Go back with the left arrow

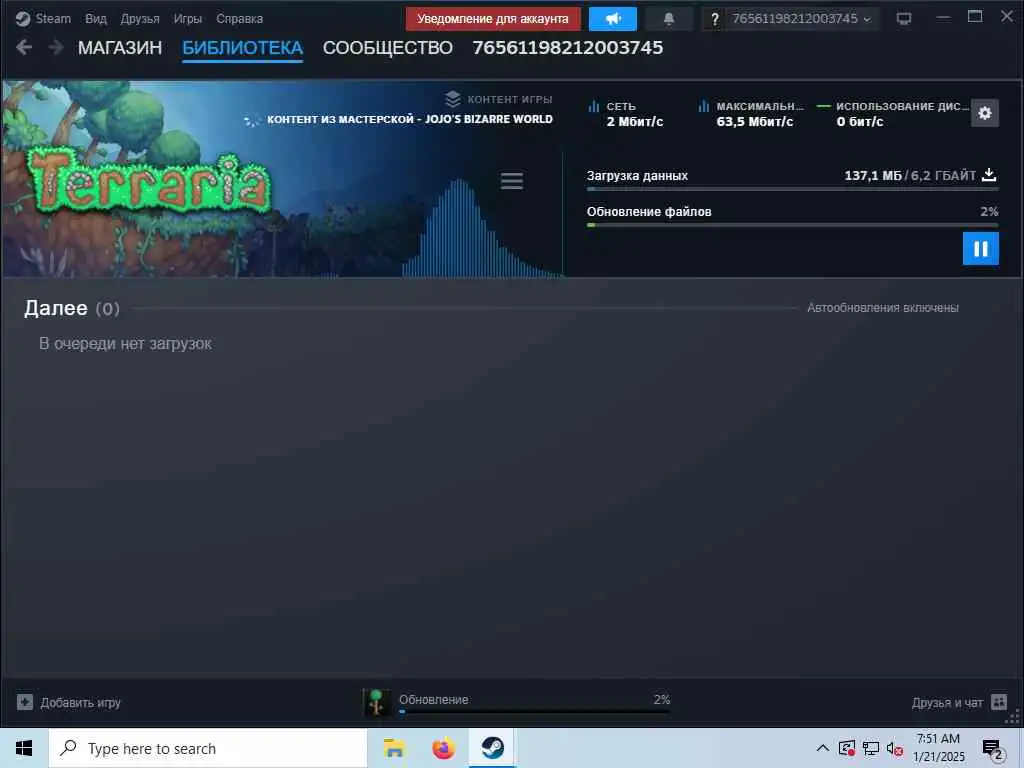click(x=24, y=47)
